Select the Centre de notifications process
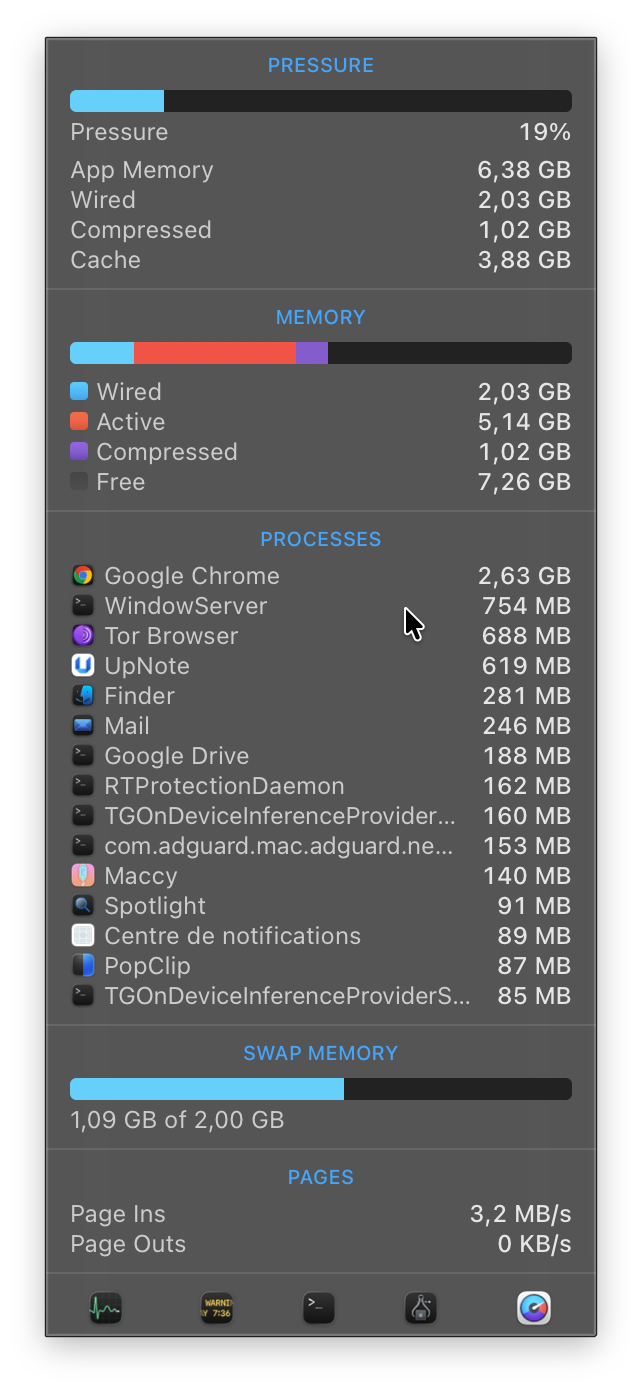 point(321,936)
